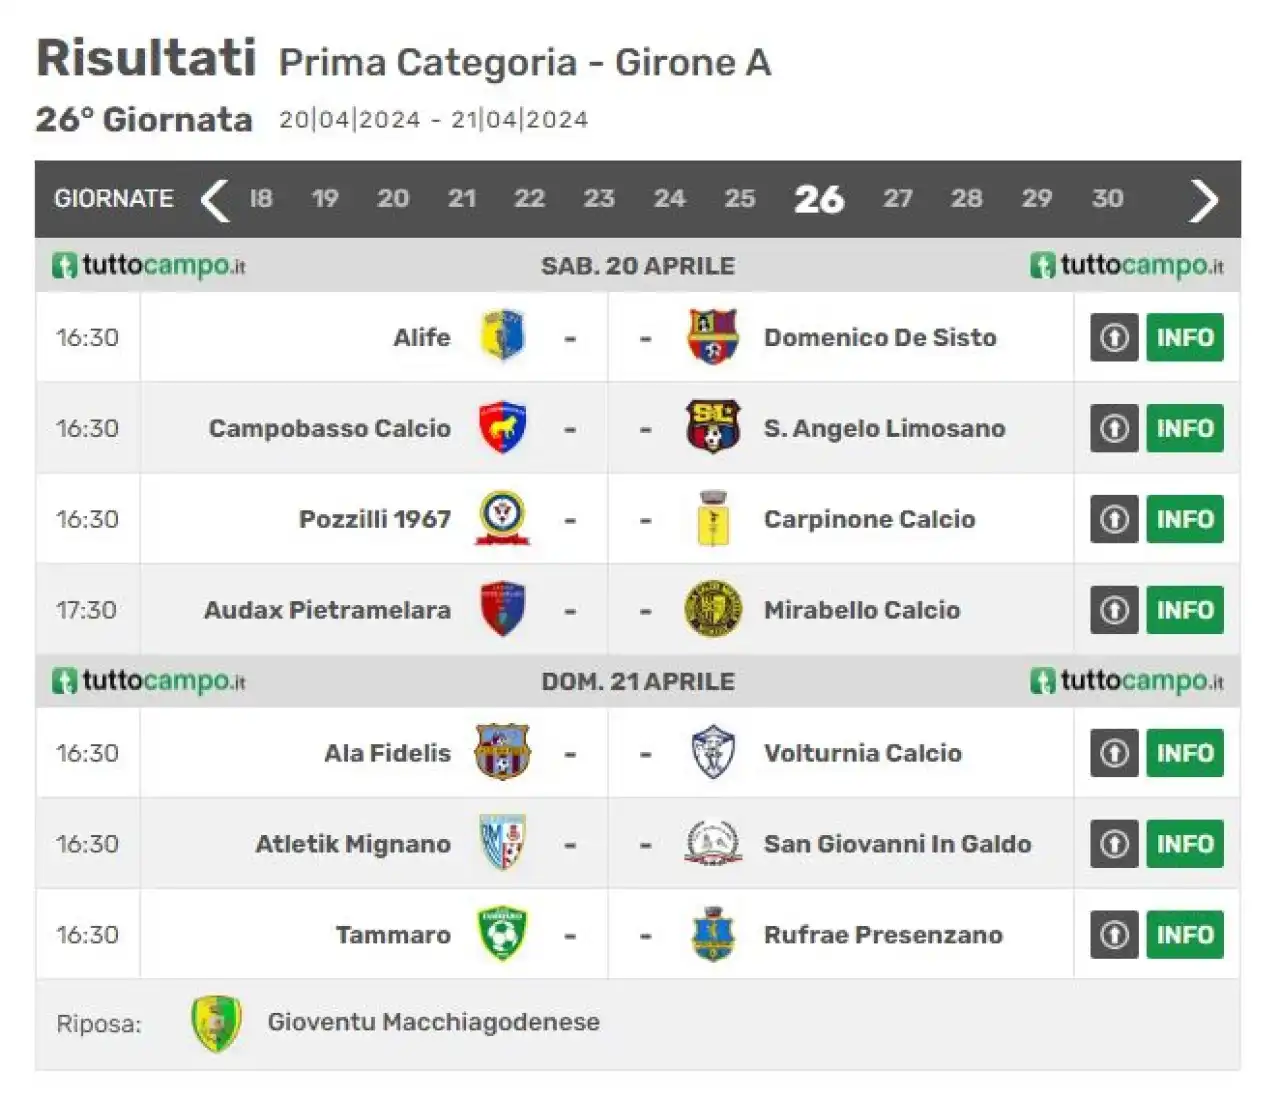This screenshot has width=1280, height=1098.
Task: Click the Volturnia Calcio shield logo
Action: [x=712, y=753]
